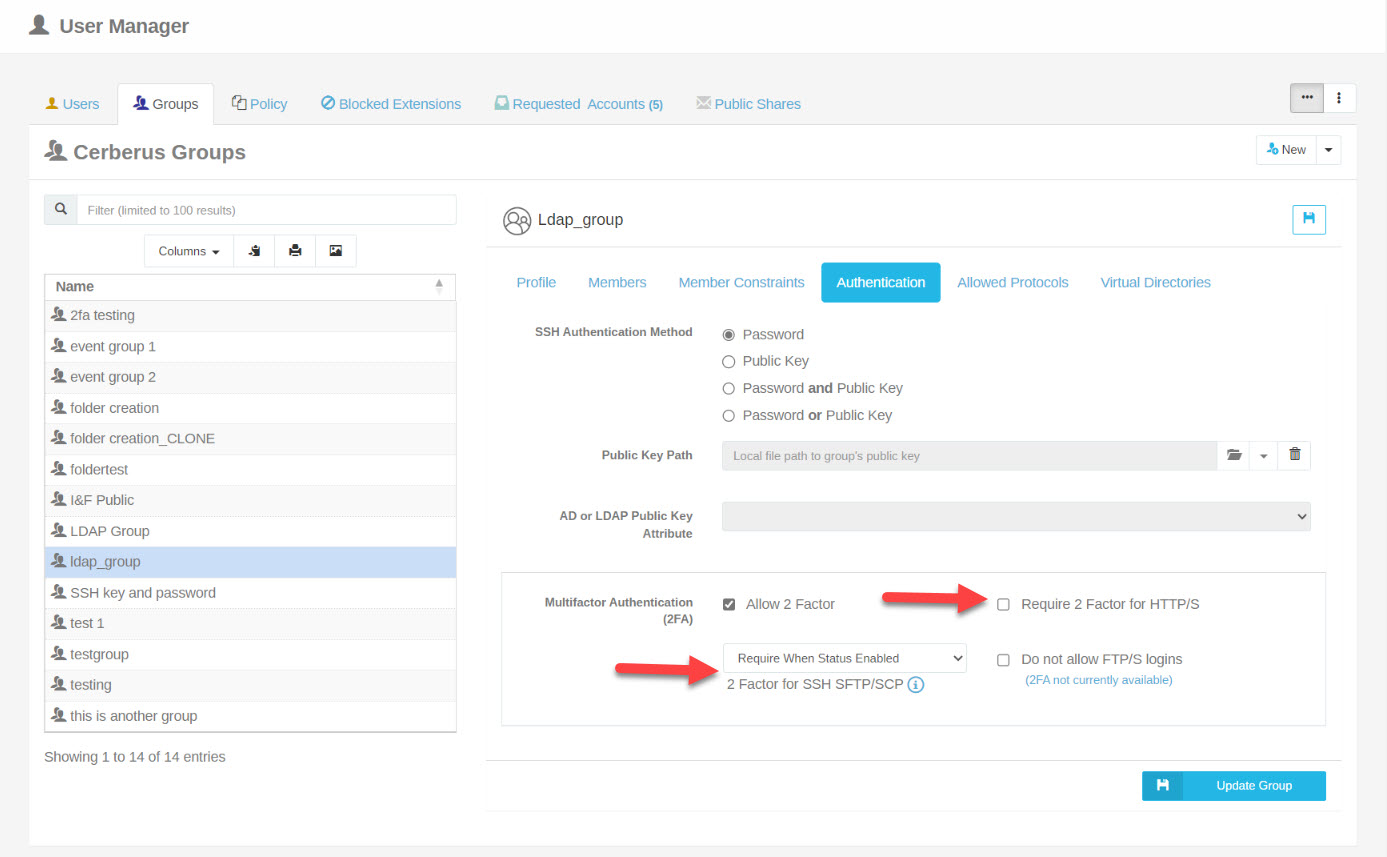
Task: Uncheck the Allow 2 Factor checkbox
Action: [729, 604]
